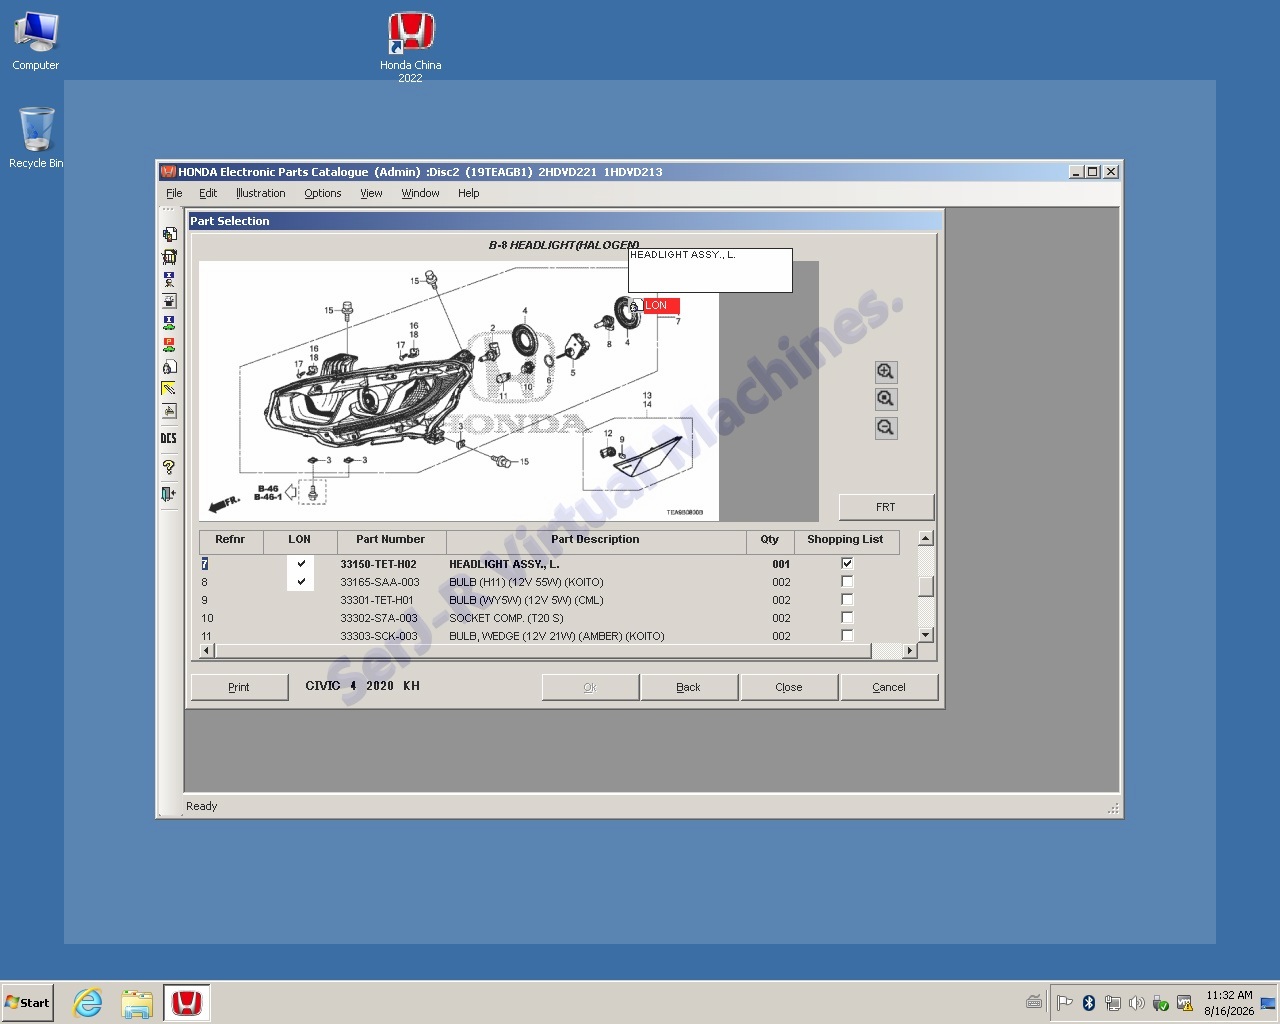The image size is (1280, 1024).
Task: Click the Start button
Action: point(27,1002)
